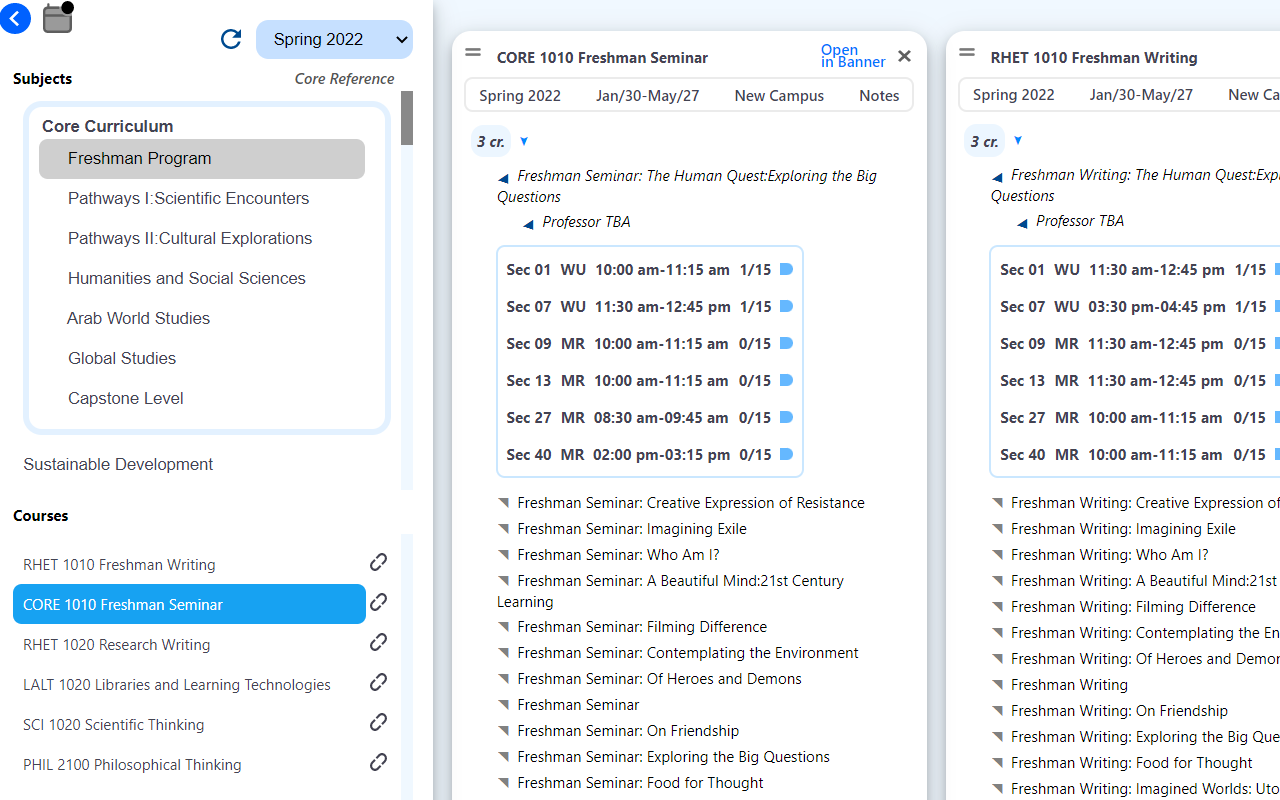The image size is (1280, 800).
Task: Open Core Reference link
Action: (344, 79)
